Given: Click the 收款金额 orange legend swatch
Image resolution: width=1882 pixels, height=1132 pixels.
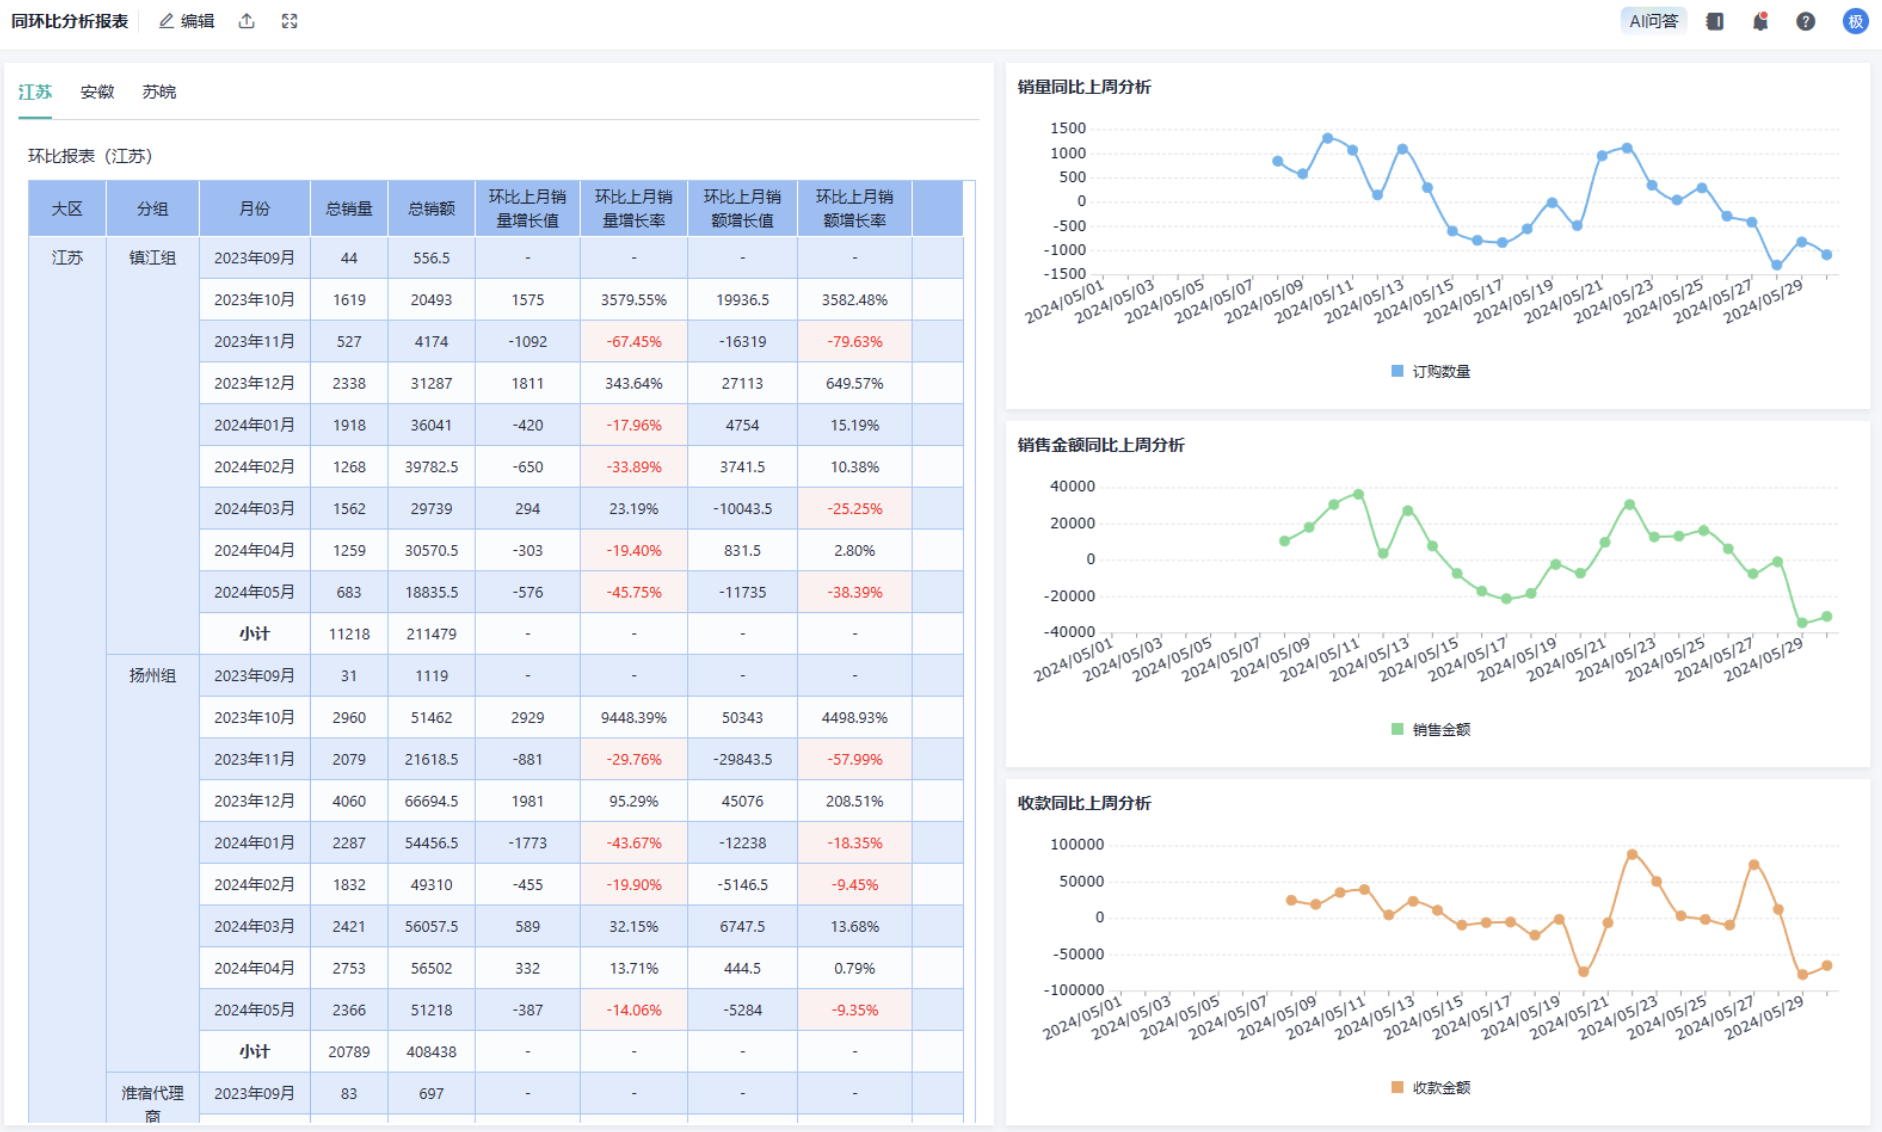Looking at the screenshot, I should click(1397, 1087).
